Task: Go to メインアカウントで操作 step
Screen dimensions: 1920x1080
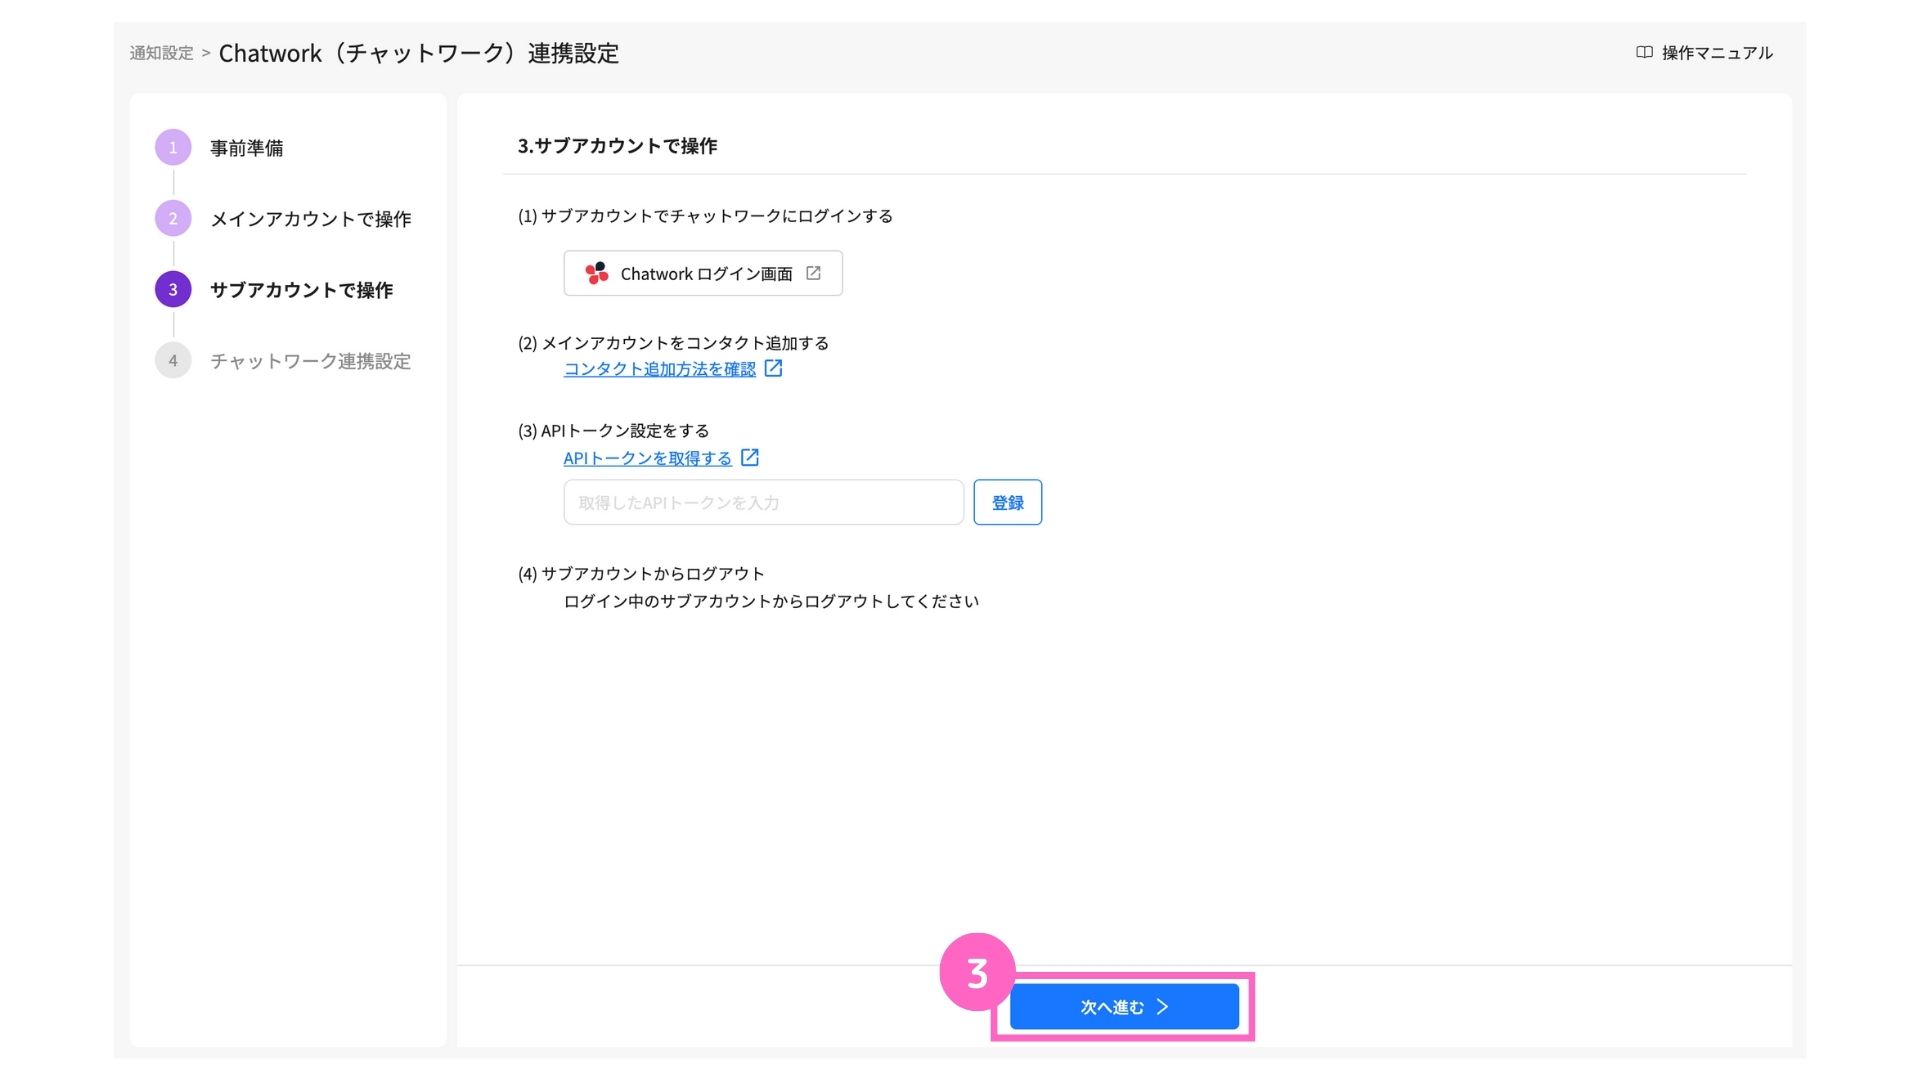Action: click(x=310, y=219)
